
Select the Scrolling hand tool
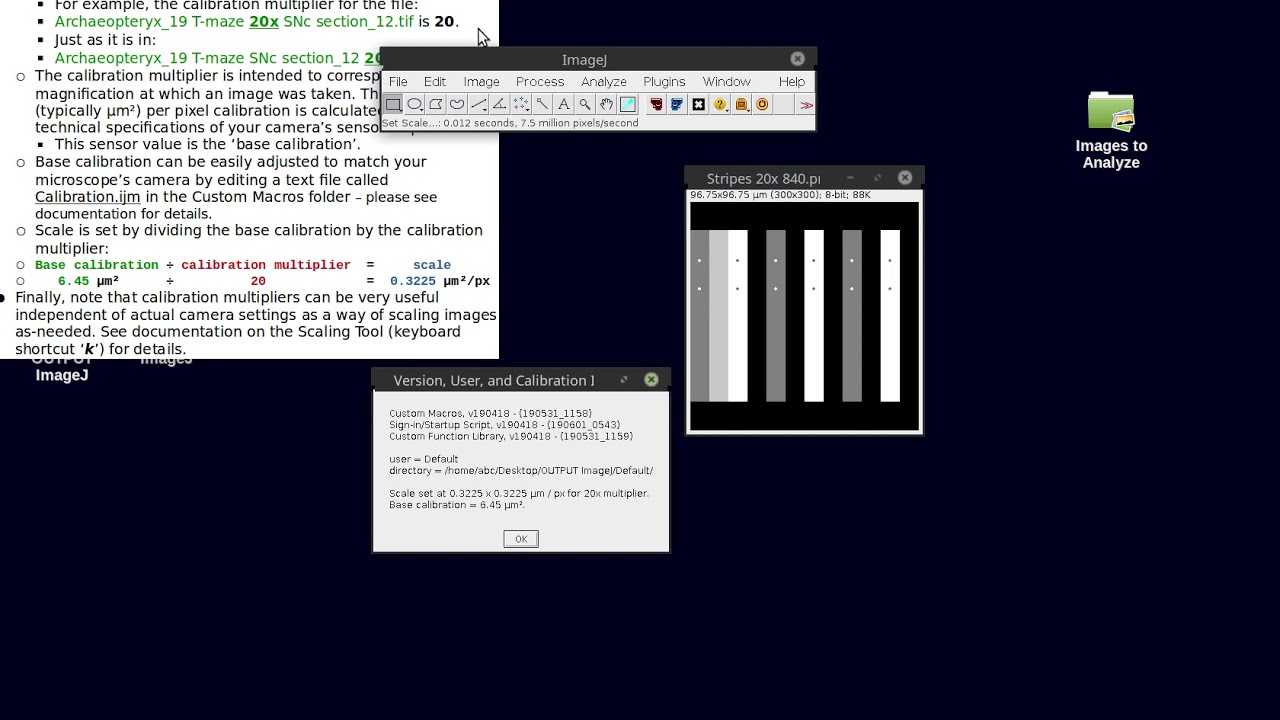[x=606, y=104]
